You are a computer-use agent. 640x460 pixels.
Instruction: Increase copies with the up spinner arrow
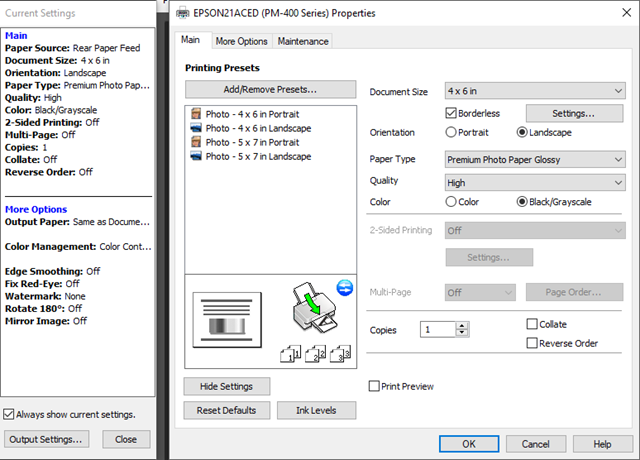(462, 325)
